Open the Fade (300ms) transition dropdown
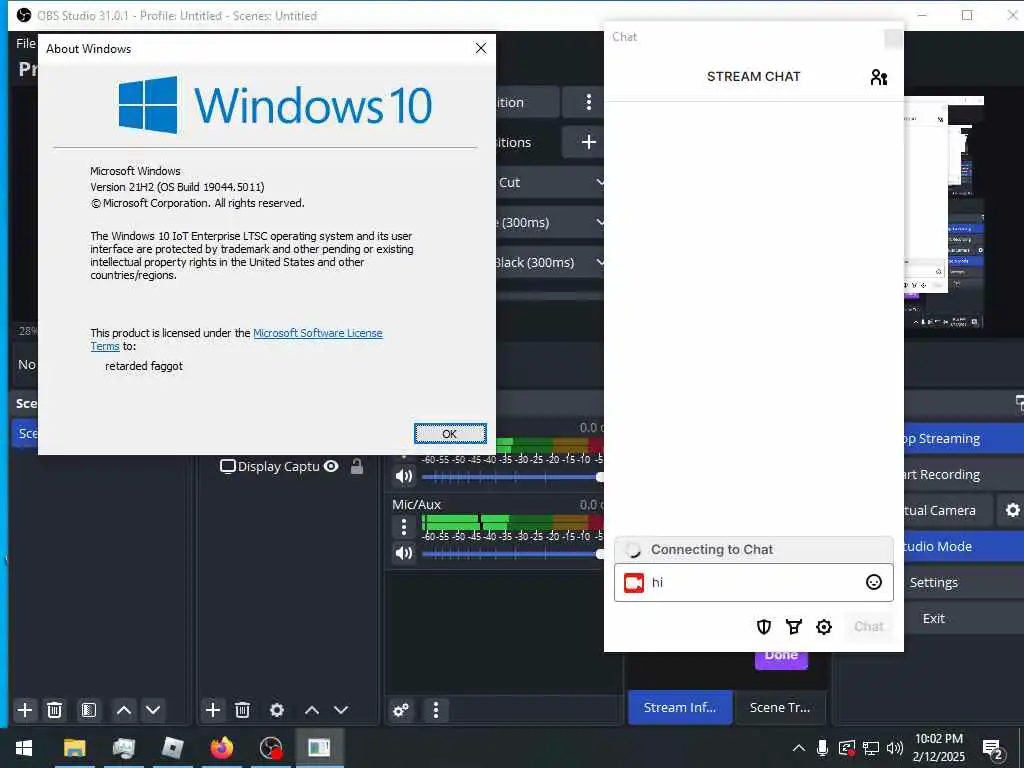This screenshot has height=768, width=1024. (550, 223)
